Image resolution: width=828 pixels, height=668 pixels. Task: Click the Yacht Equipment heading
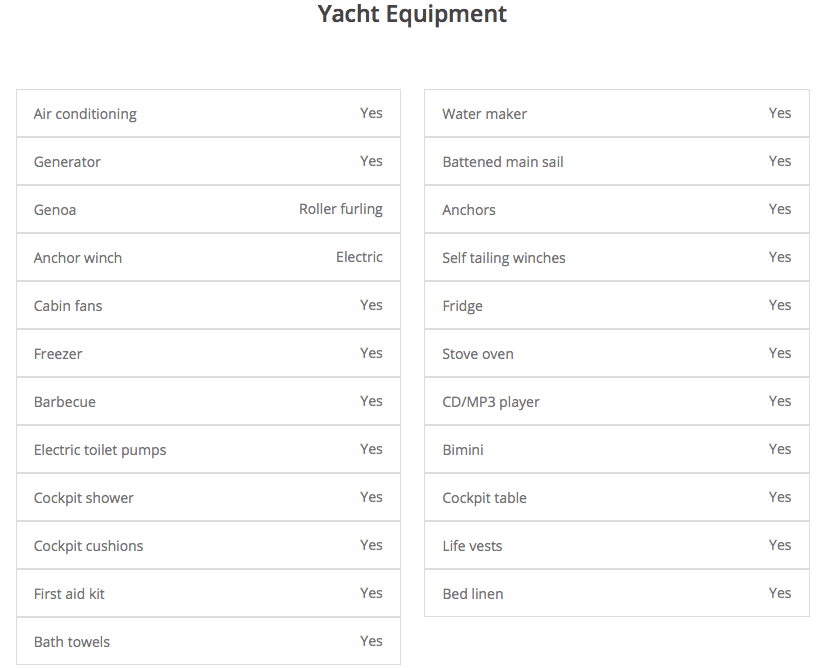click(x=412, y=14)
